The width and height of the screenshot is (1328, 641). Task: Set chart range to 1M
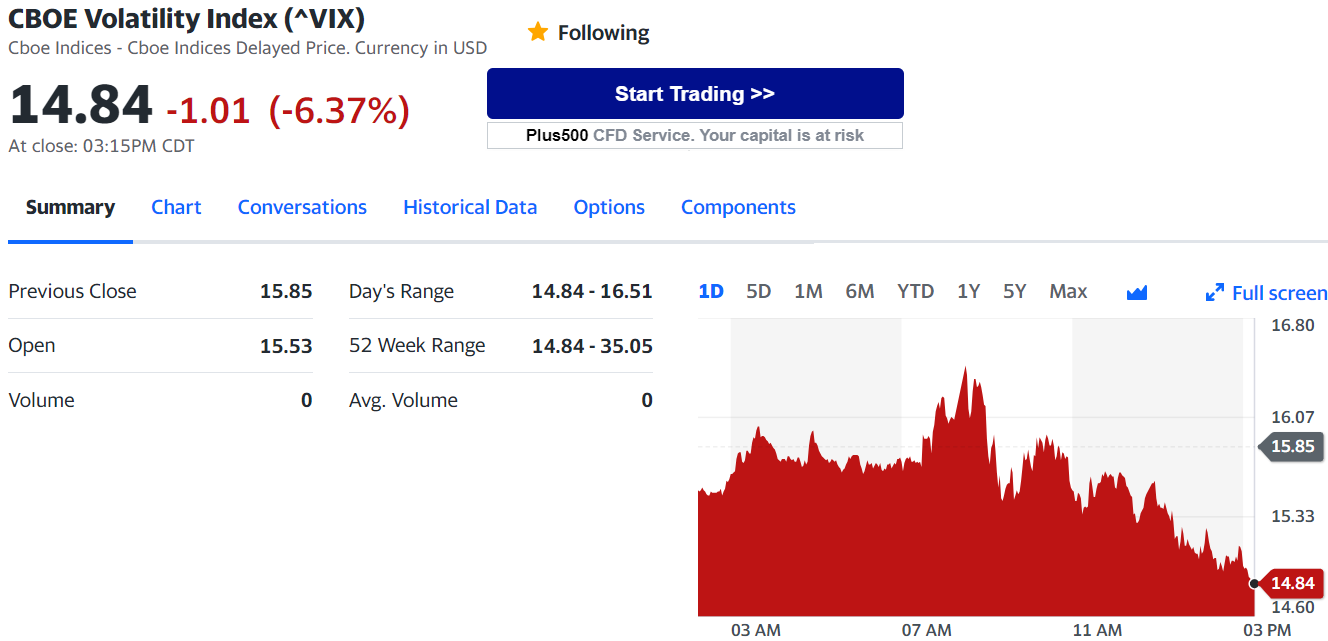808,291
